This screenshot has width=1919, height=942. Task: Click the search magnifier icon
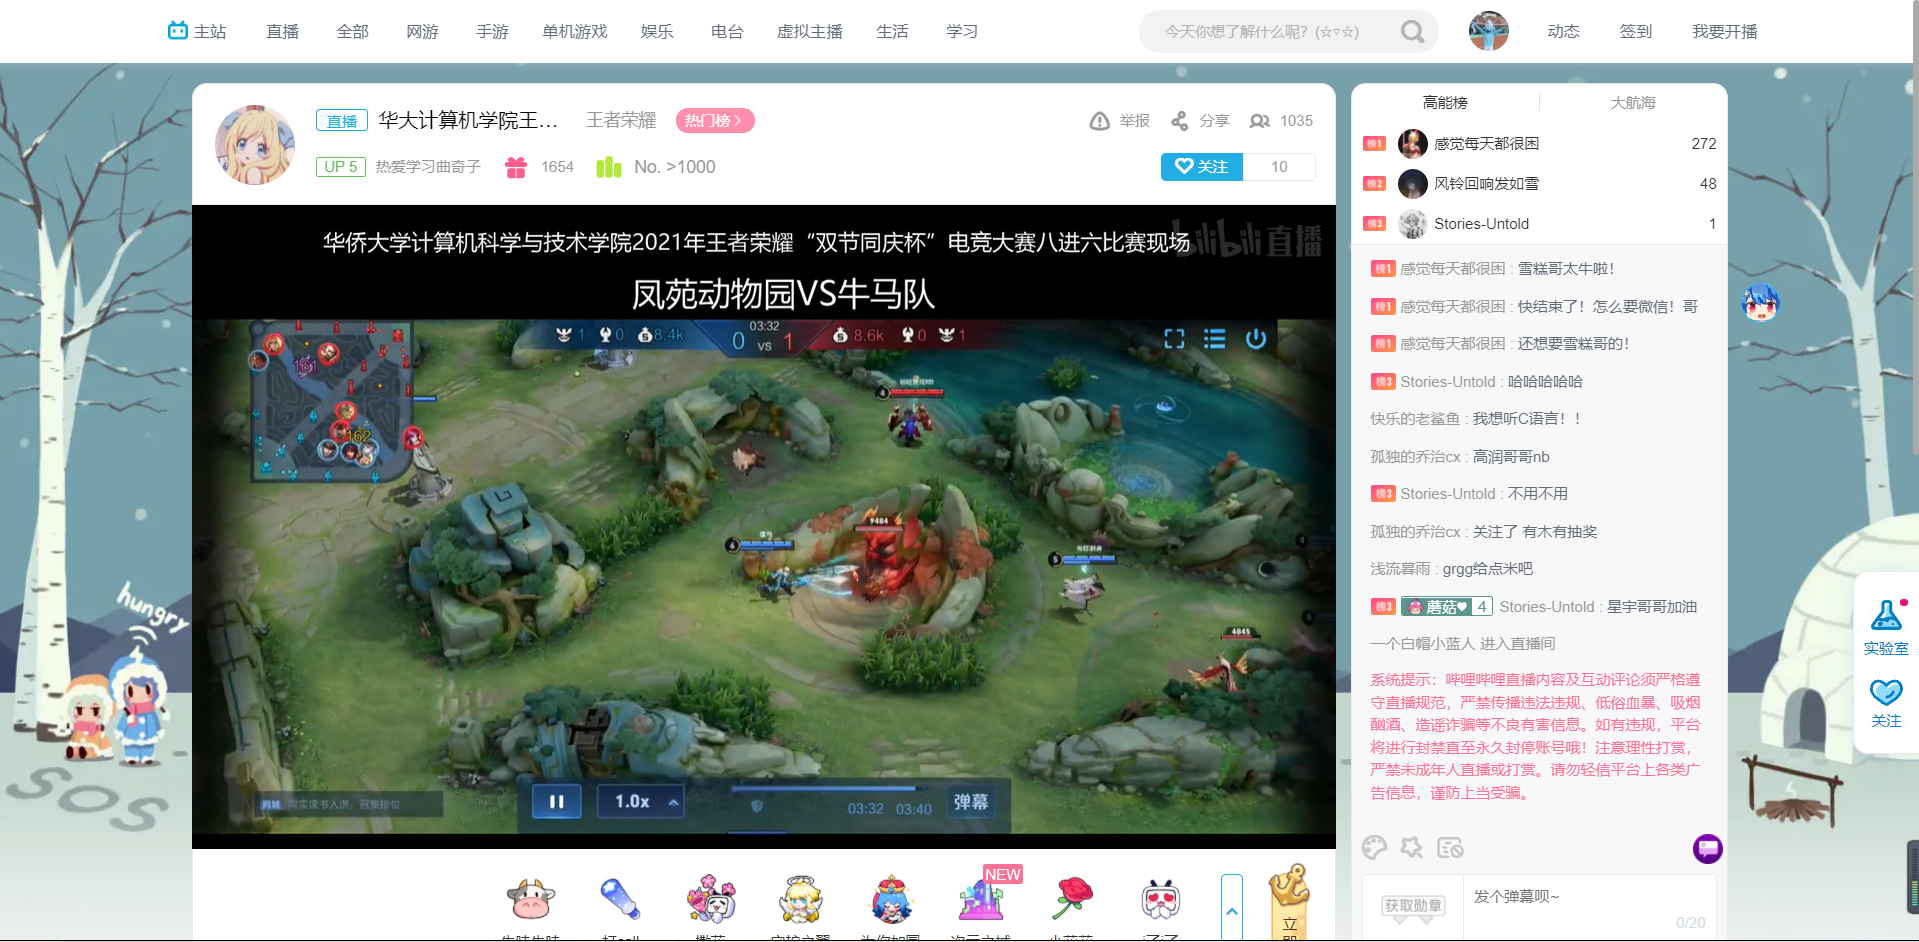point(1412,32)
